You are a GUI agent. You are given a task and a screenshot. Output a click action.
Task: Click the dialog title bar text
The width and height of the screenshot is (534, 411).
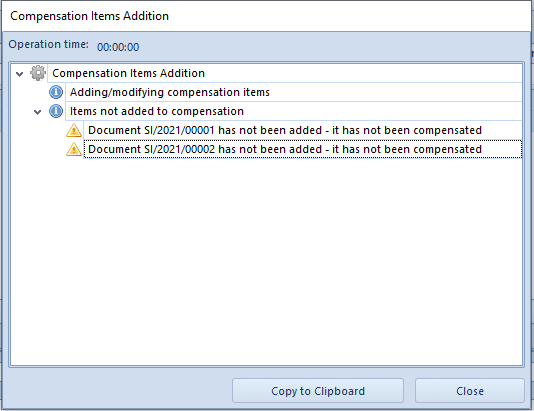coord(89,16)
